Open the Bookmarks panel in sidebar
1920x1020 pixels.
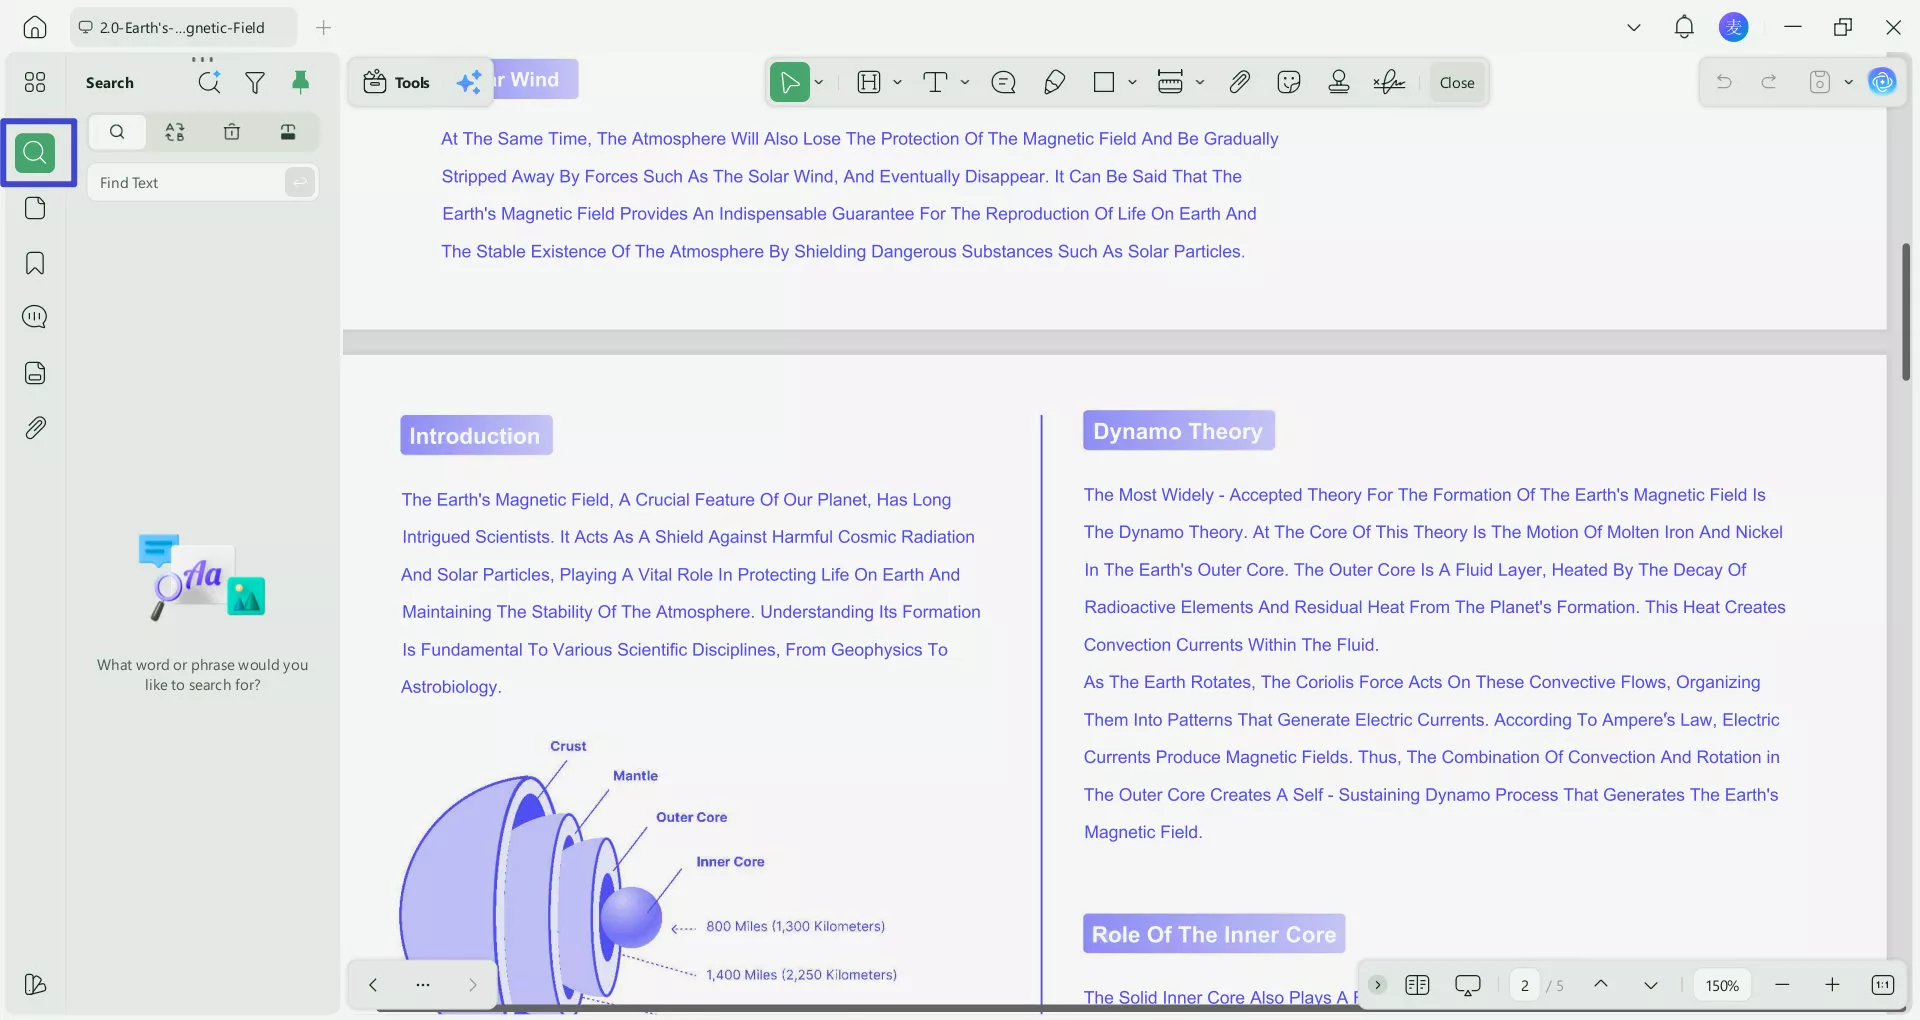35,263
